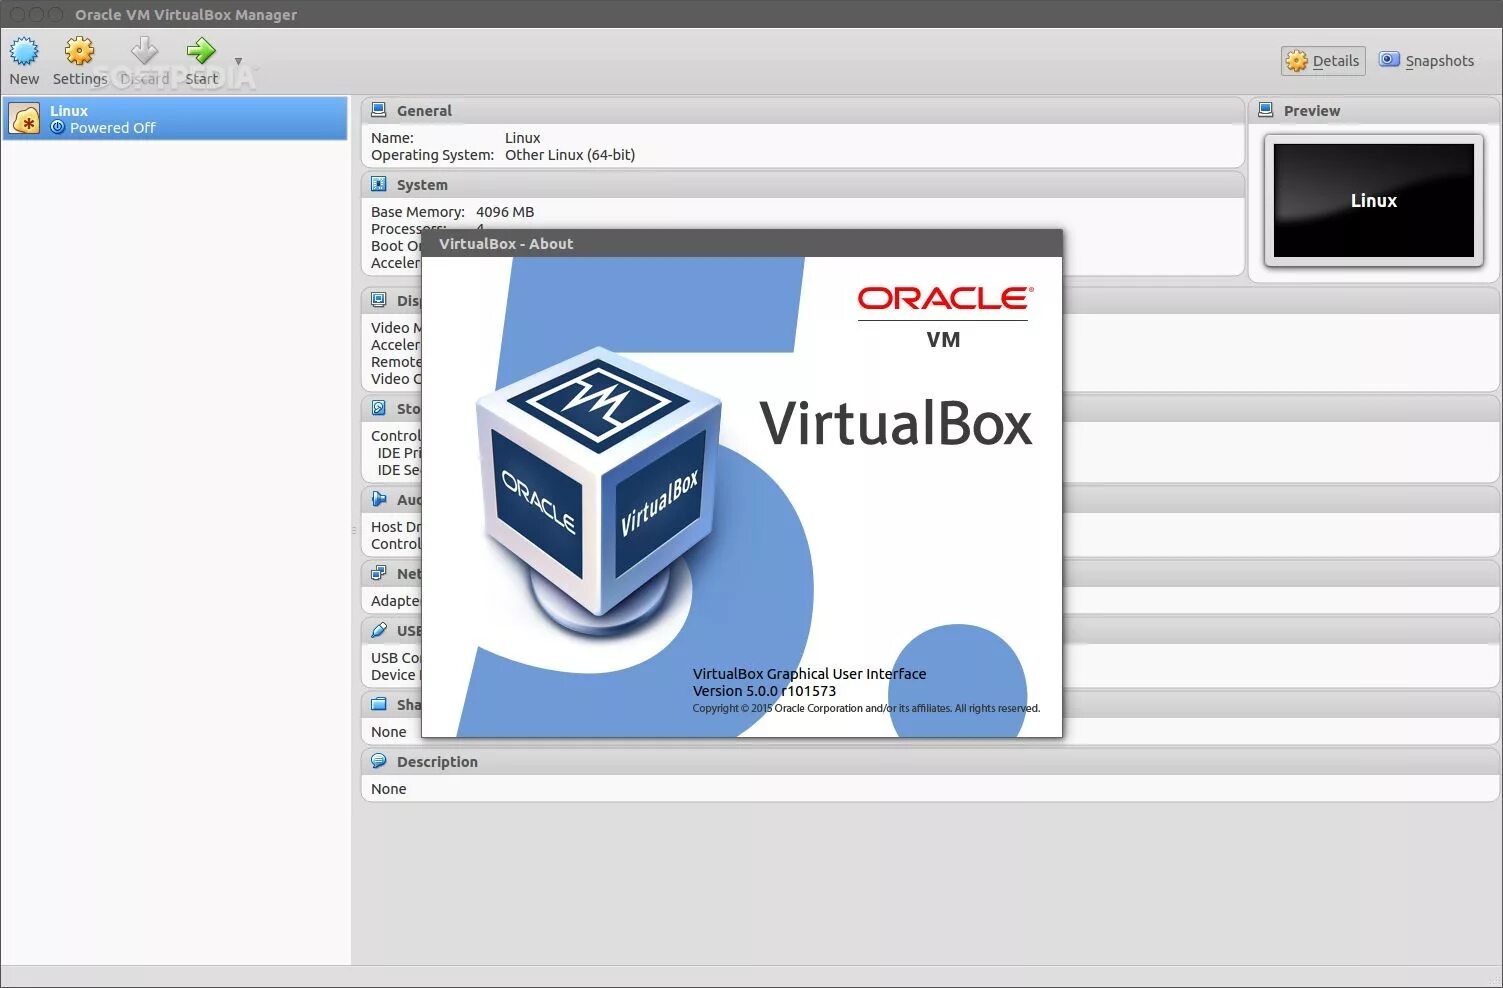Click the Preview section header
1503x988 pixels.
1374,110
